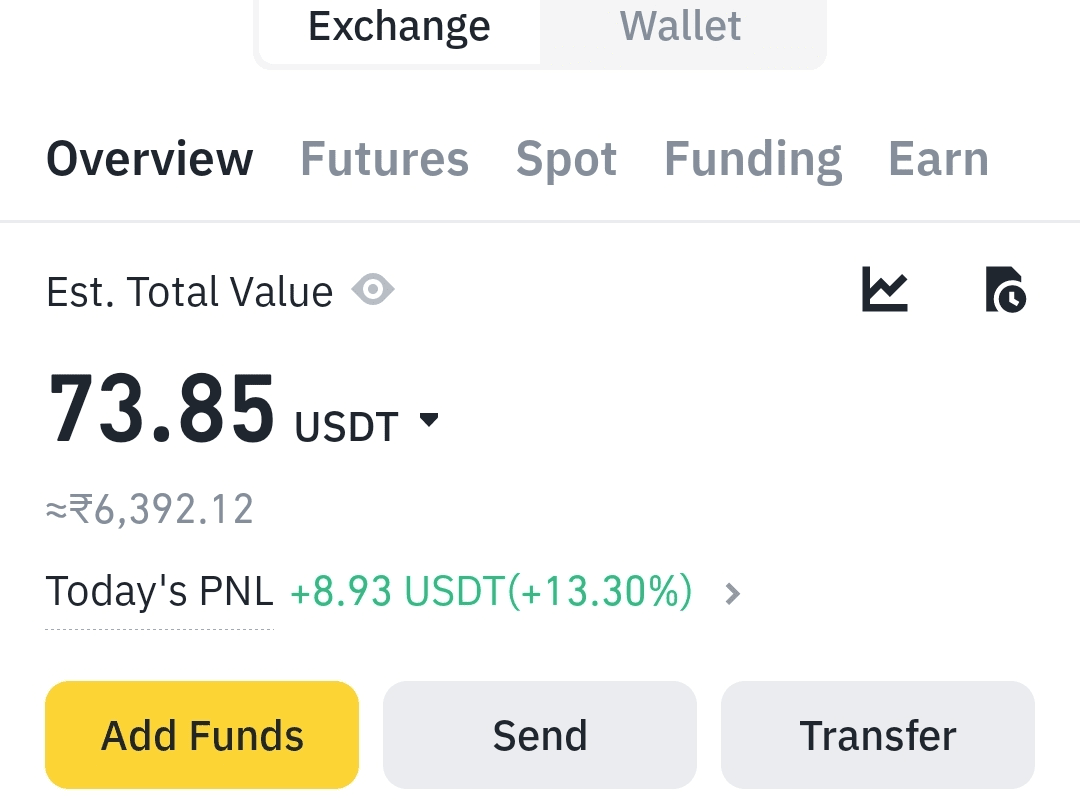Viewport: 1080px width, 810px height.
Task: Open Today's PNL details chevron
Action: coord(733,594)
